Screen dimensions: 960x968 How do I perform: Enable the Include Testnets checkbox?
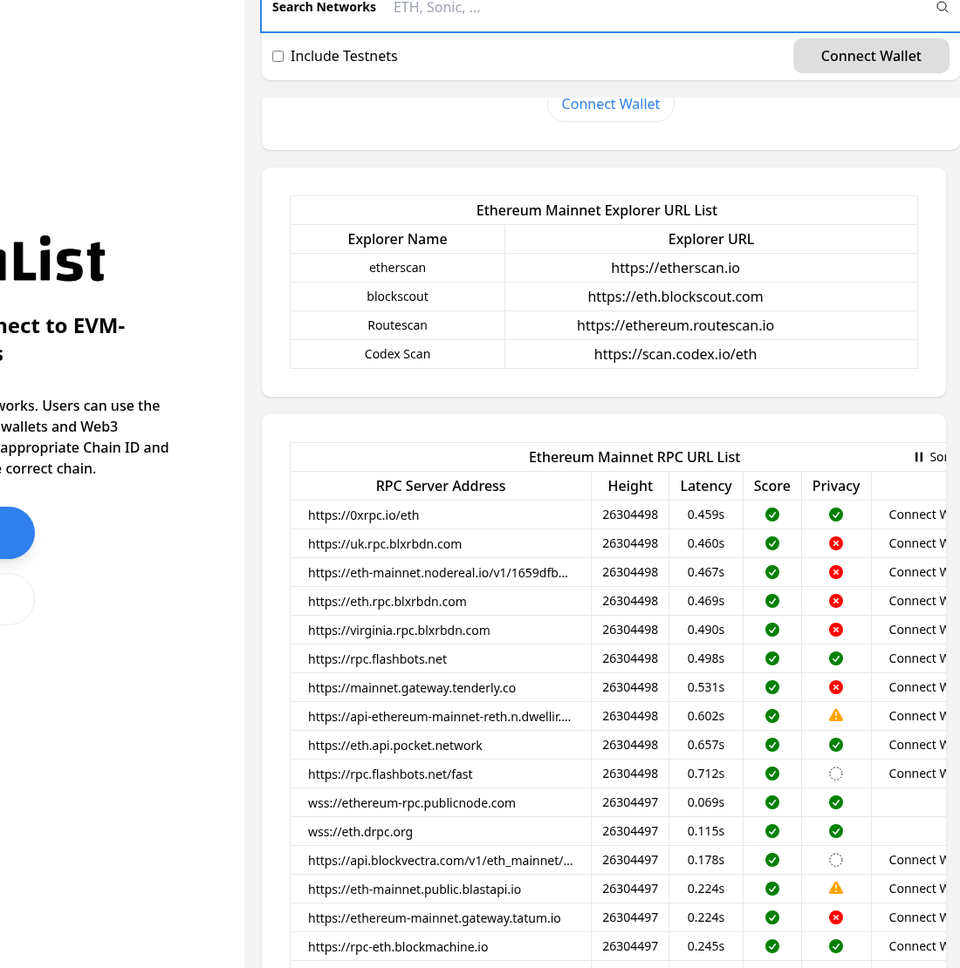(278, 56)
